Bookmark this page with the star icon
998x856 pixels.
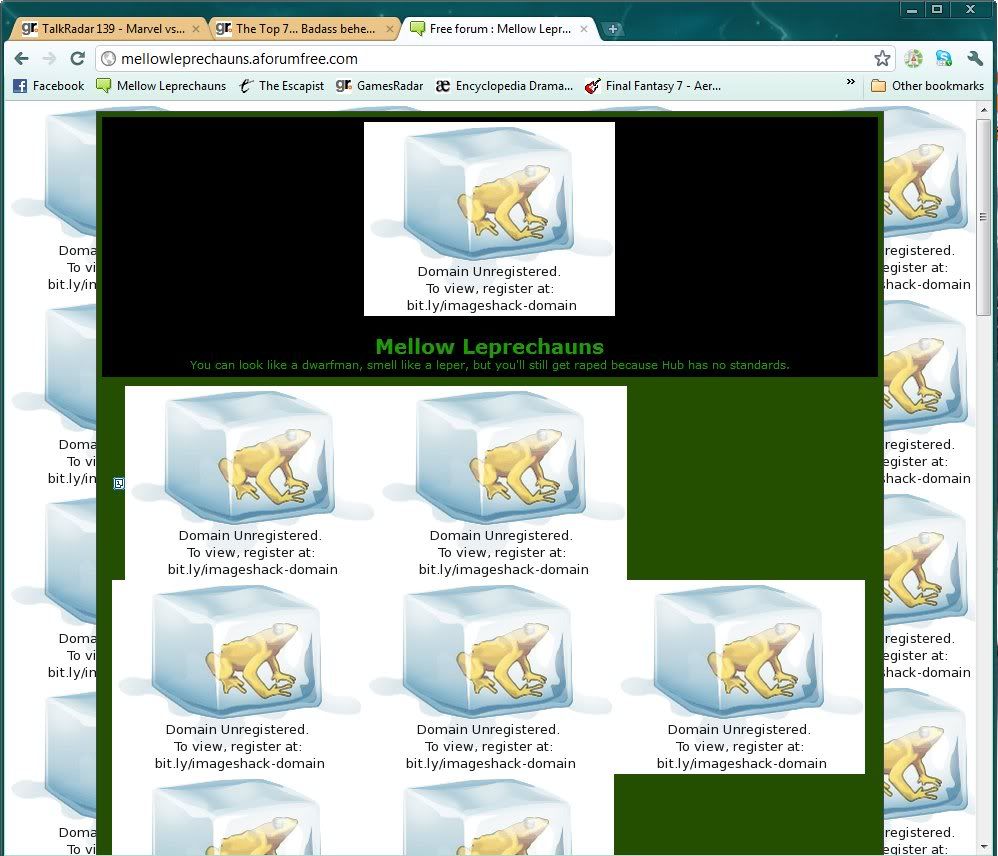(x=882, y=59)
